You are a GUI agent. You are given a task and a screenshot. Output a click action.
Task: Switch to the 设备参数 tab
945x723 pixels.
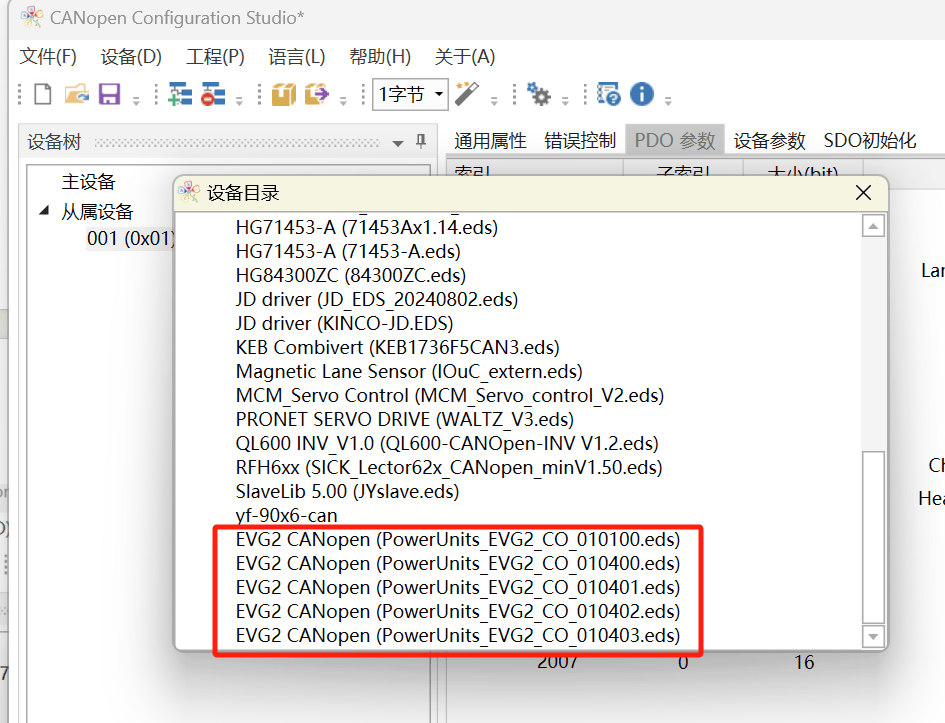point(769,140)
